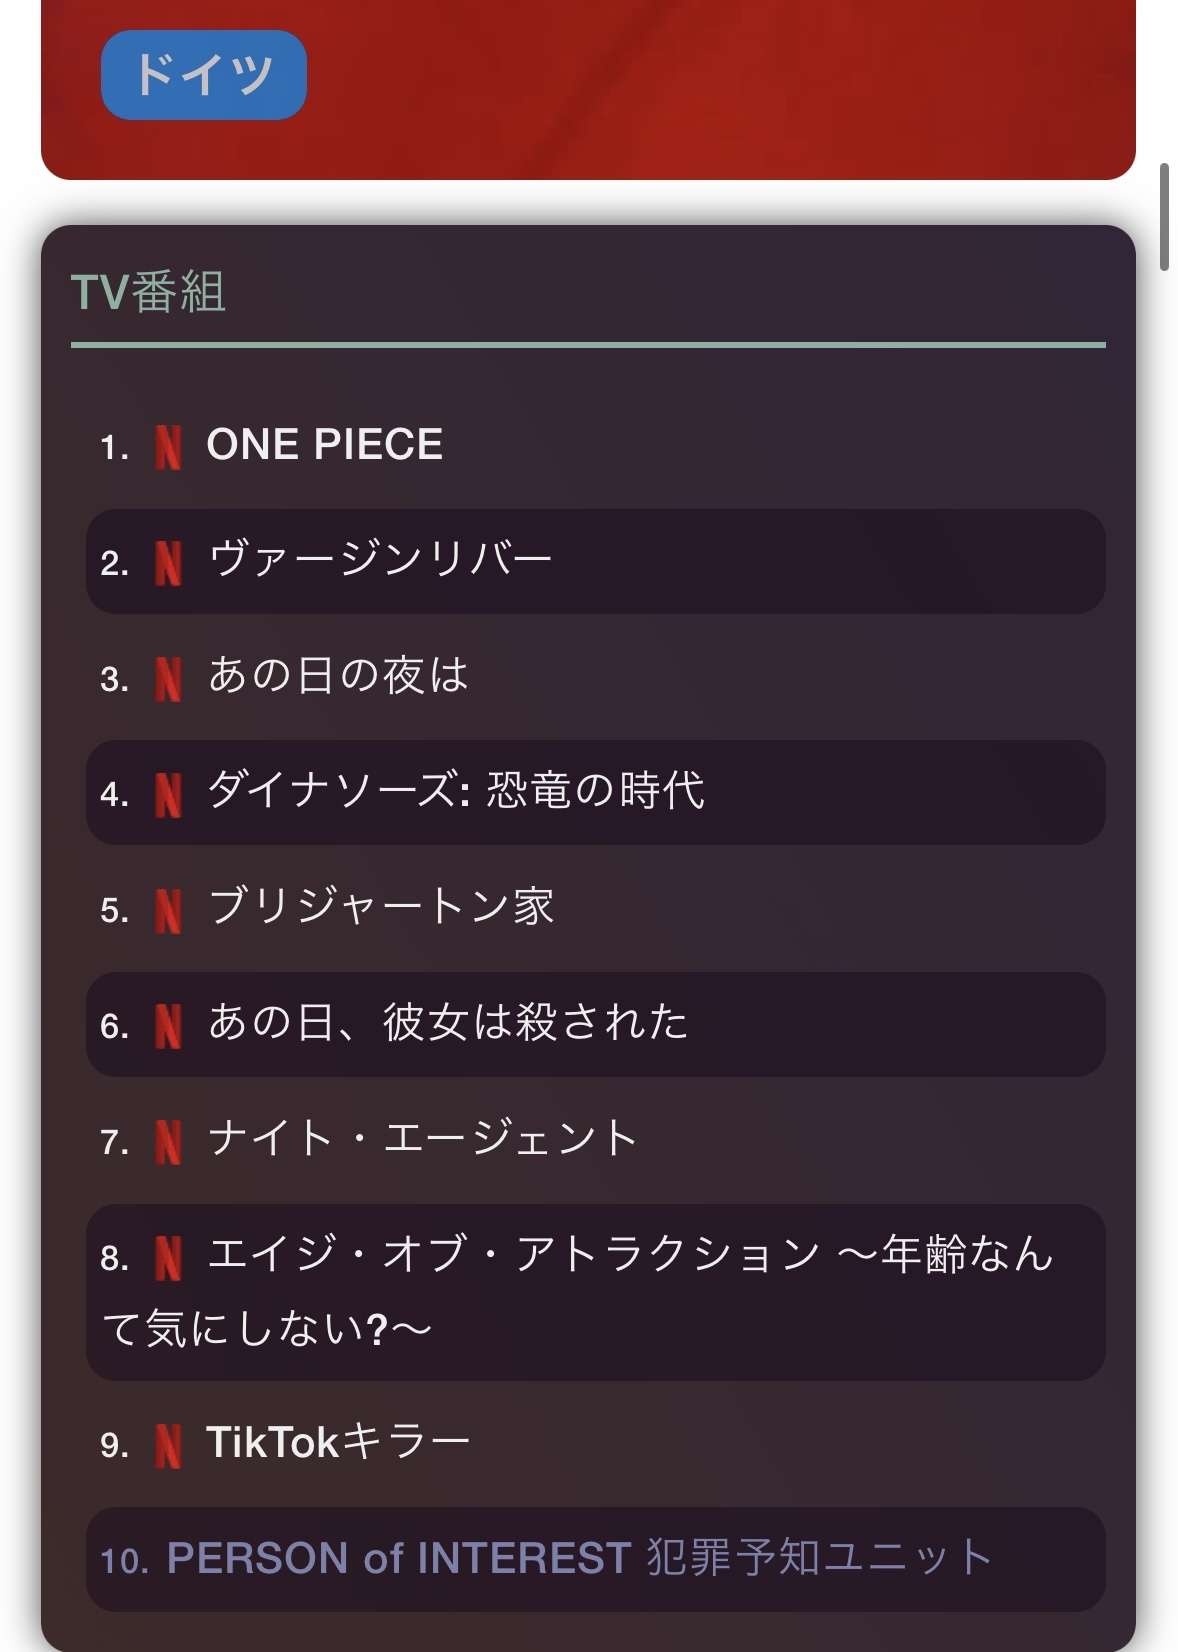Image resolution: width=1178 pixels, height=1652 pixels.
Task: Click Netflix icon beside あの日、彼女は殺された
Action: click(x=168, y=1026)
